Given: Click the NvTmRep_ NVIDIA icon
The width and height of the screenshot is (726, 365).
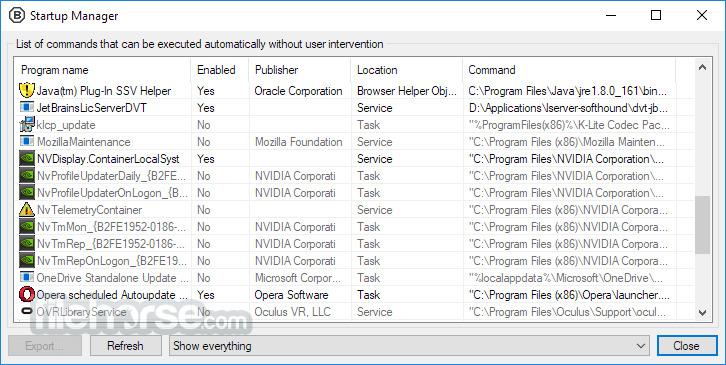Looking at the screenshot, I should pos(27,244).
